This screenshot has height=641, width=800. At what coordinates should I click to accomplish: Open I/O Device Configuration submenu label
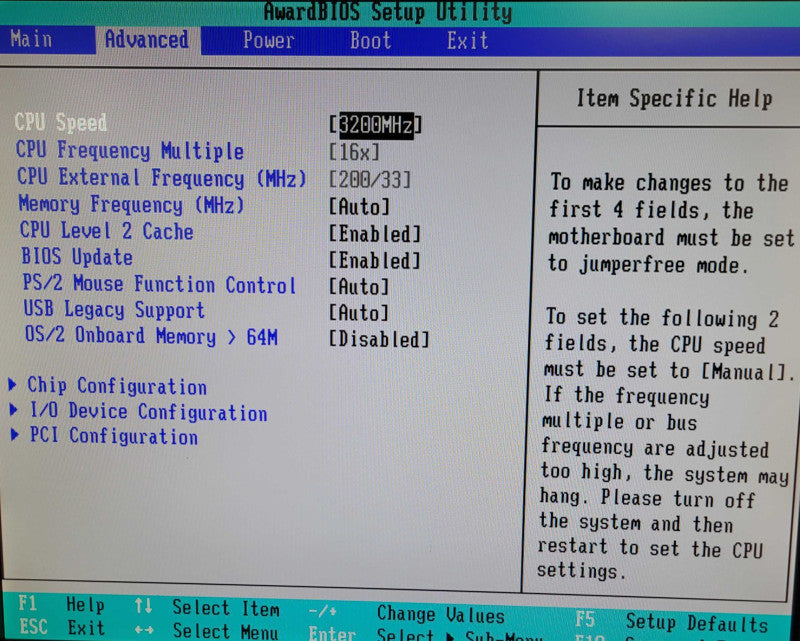(x=148, y=411)
